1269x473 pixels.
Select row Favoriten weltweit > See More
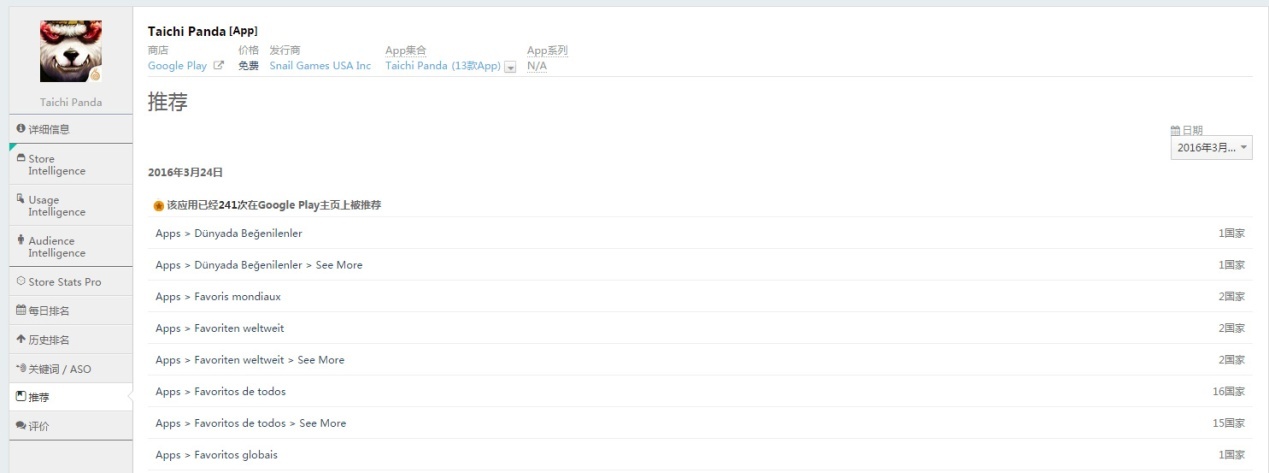(700, 360)
